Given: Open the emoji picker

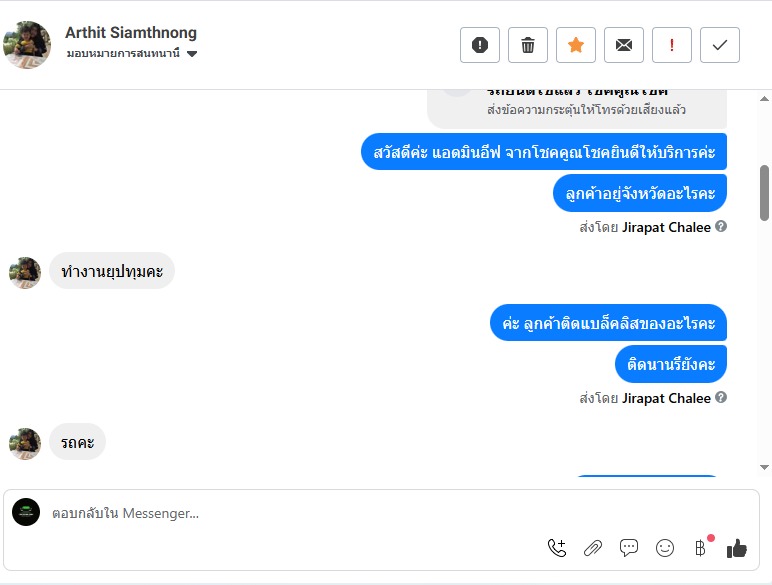Looking at the screenshot, I should click(665, 547).
